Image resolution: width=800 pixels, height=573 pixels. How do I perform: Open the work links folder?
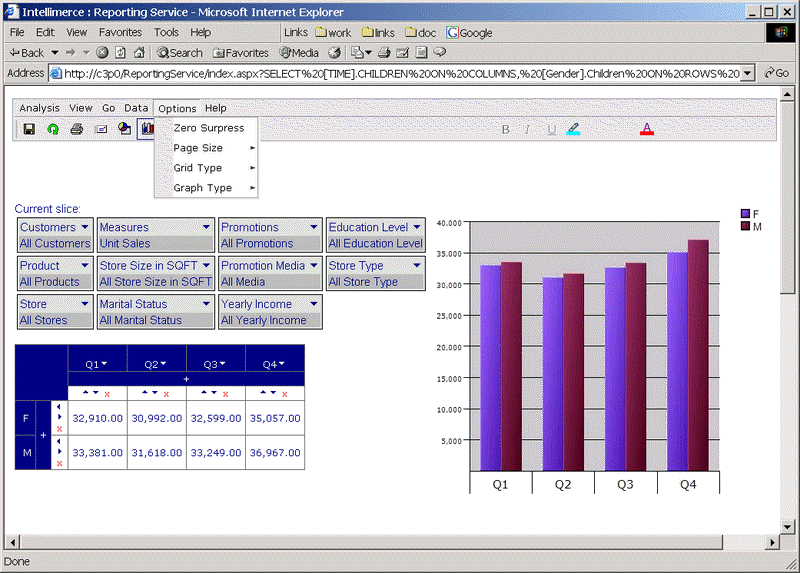[333, 33]
